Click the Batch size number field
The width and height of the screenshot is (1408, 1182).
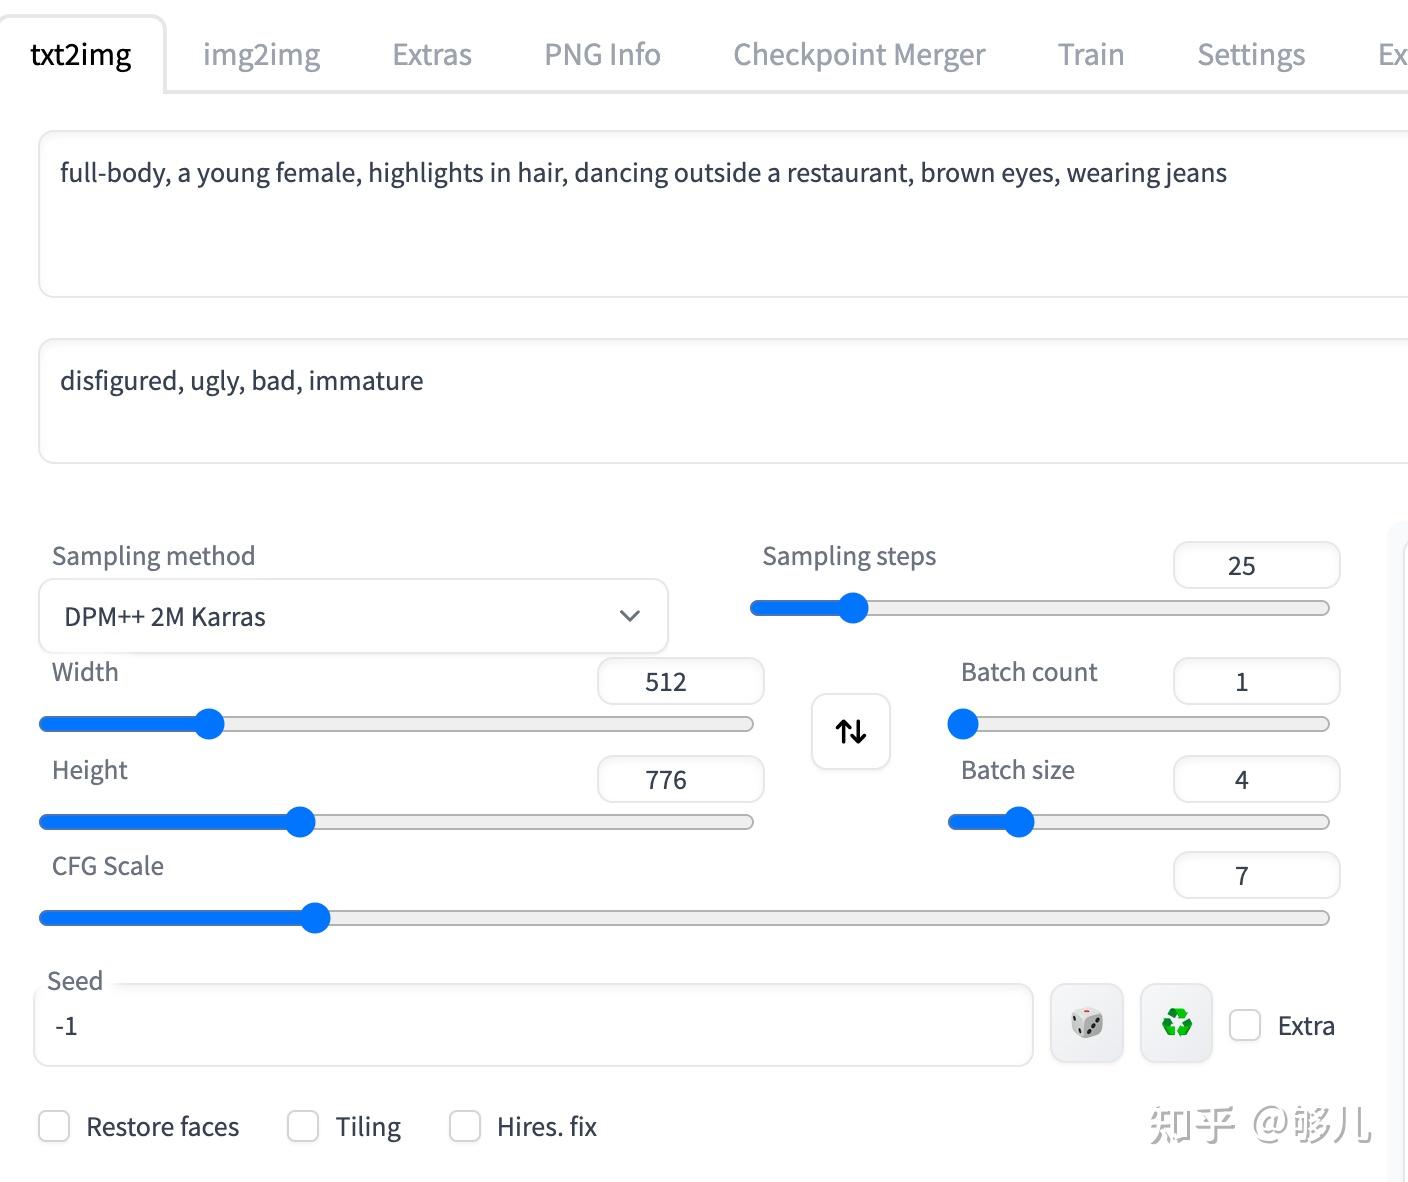[1256, 780]
